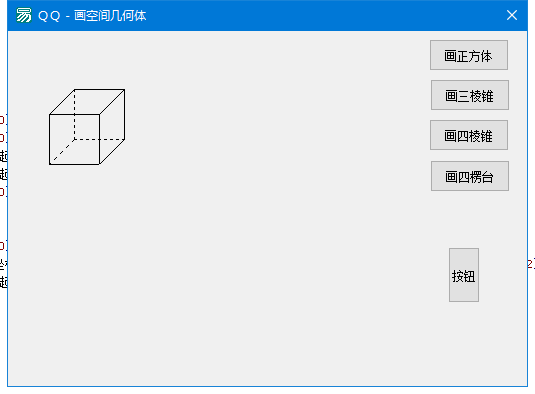
Task: Select the 画四棱锥 button
Action: pyautogui.click(x=469, y=135)
